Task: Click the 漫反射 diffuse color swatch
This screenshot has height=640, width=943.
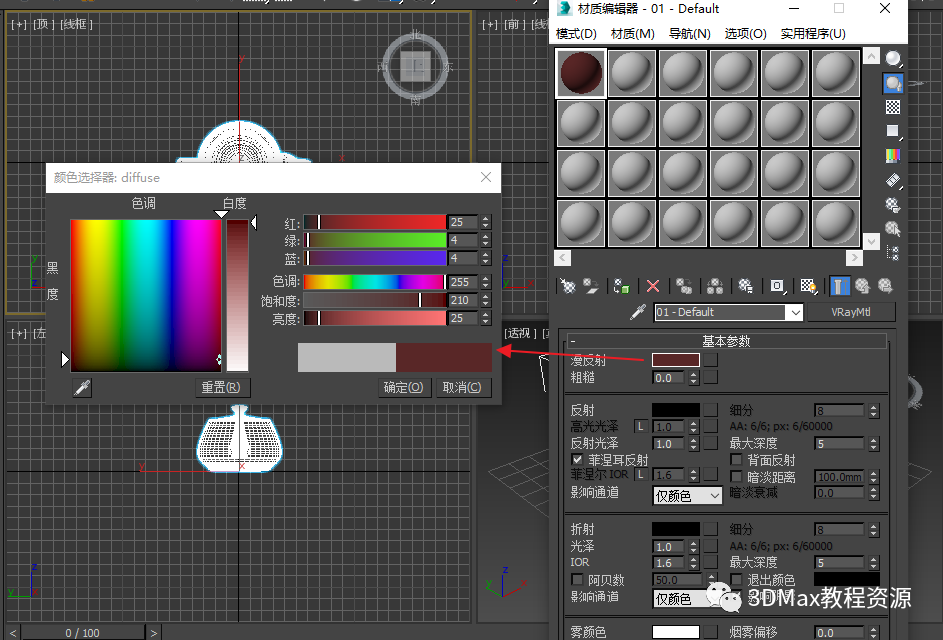Action: point(675,360)
